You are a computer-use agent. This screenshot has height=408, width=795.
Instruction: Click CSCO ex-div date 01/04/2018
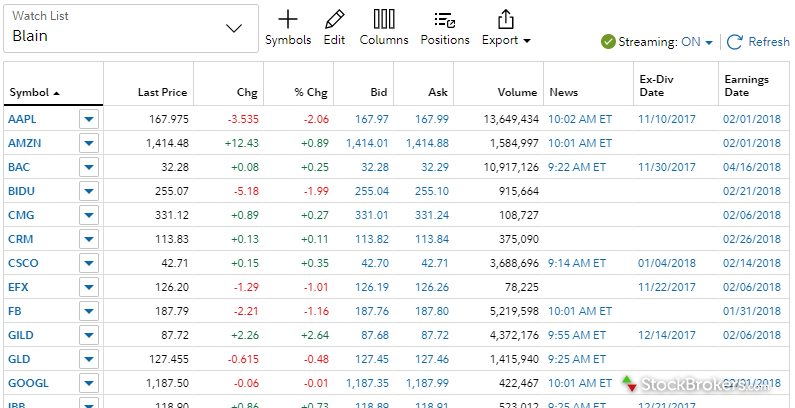point(667,264)
